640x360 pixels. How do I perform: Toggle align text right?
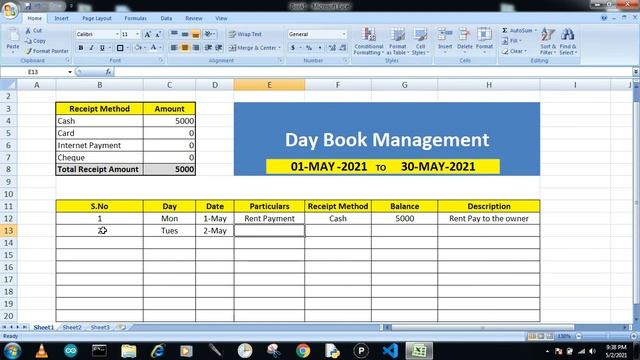click(196, 48)
